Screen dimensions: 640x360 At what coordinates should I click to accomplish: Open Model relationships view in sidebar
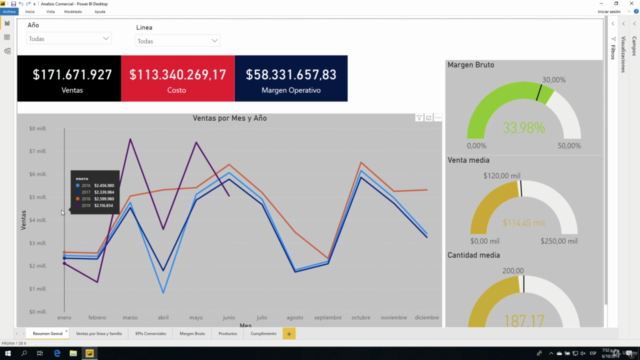coord(7,51)
